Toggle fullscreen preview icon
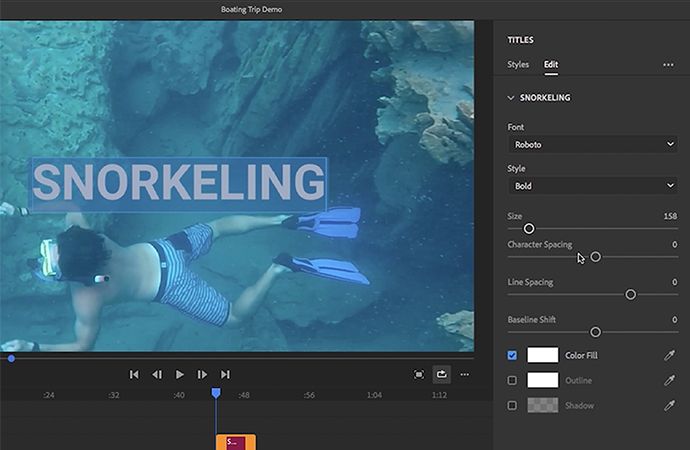690x450 pixels. tap(419, 374)
